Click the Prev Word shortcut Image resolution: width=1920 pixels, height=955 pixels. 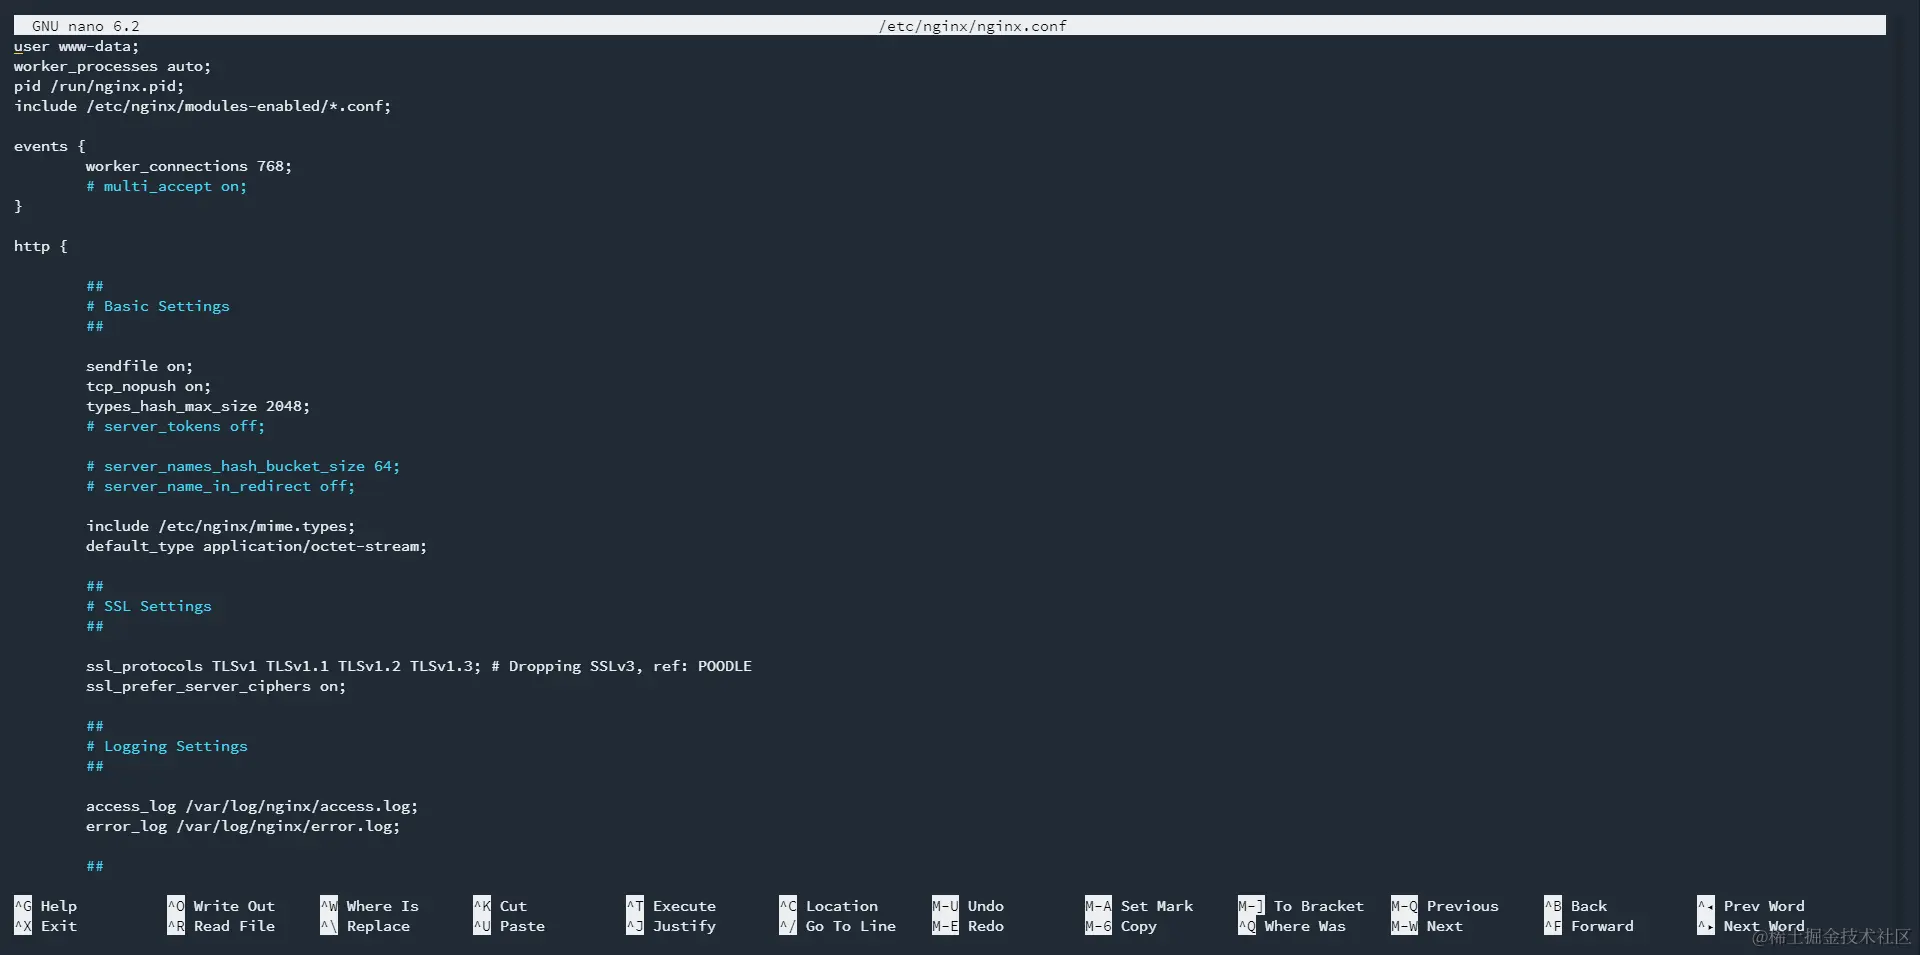[1751, 906]
